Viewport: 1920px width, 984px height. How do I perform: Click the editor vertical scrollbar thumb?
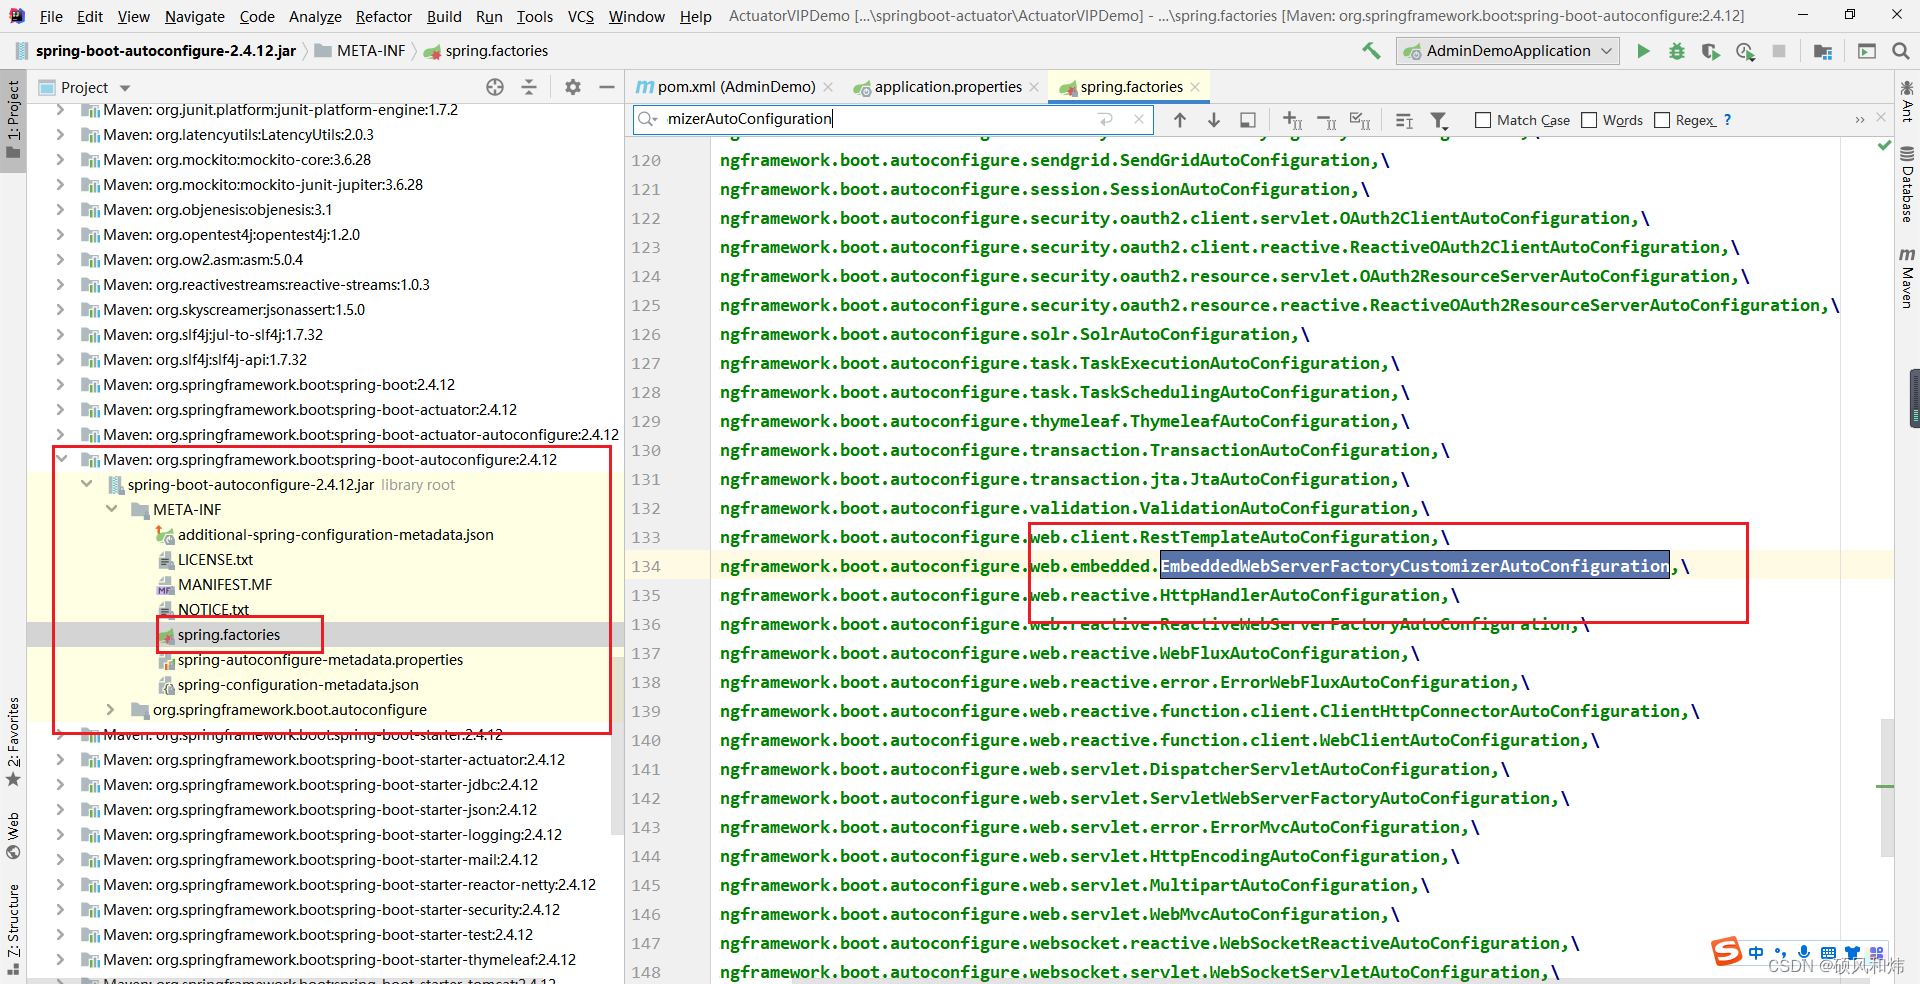coord(1887,788)
